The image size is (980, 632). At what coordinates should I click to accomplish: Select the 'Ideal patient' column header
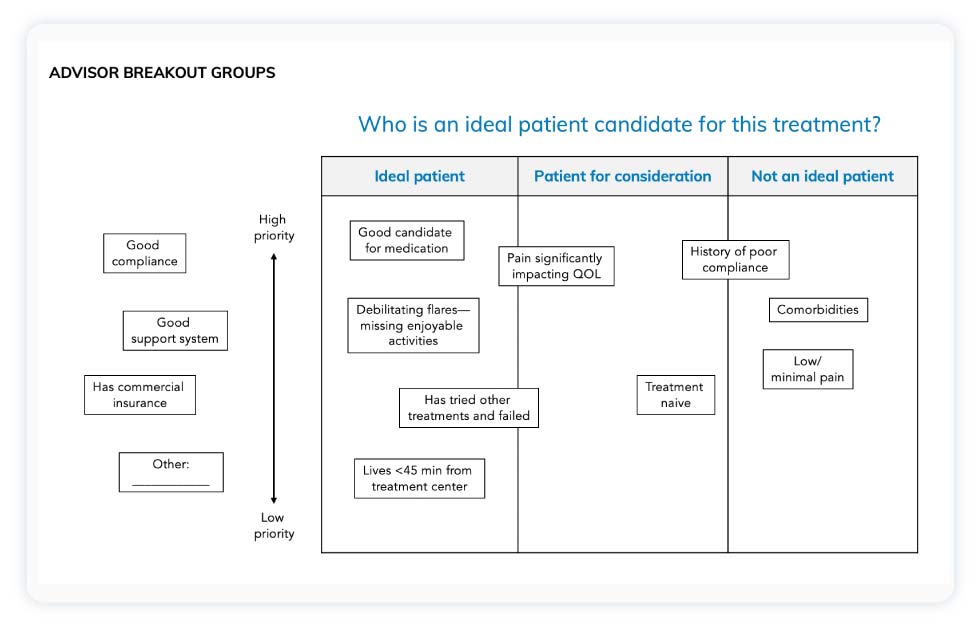click(x=419, y=176)
